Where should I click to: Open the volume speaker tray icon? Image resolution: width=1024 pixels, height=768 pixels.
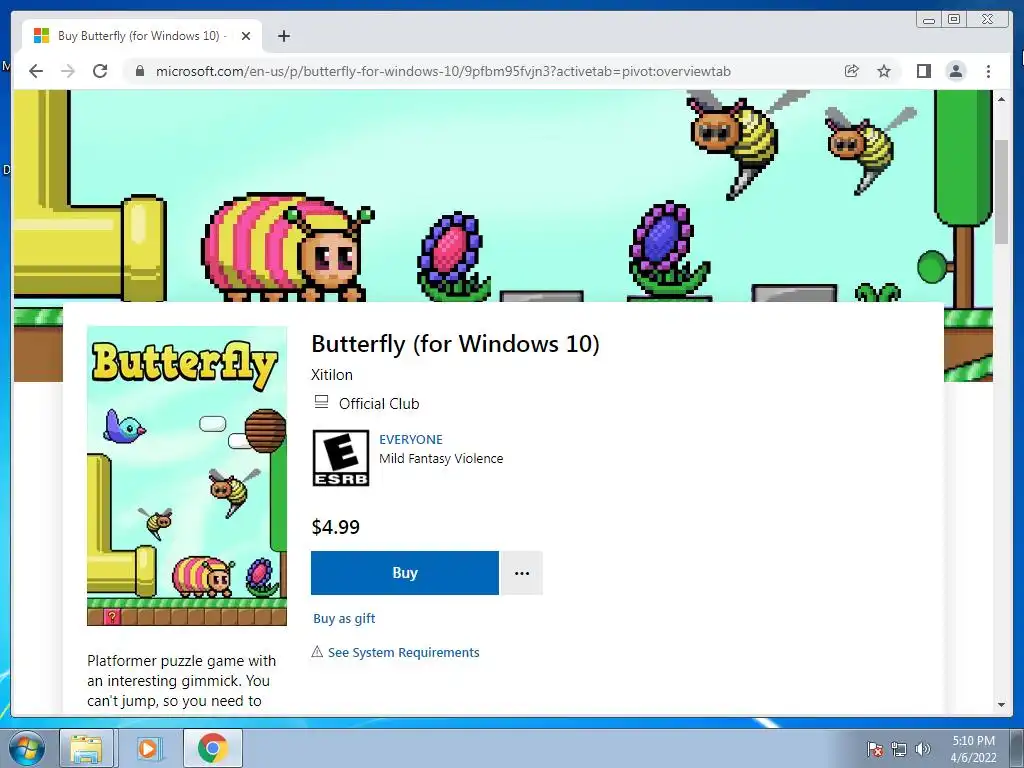click(x=922, y=749)
